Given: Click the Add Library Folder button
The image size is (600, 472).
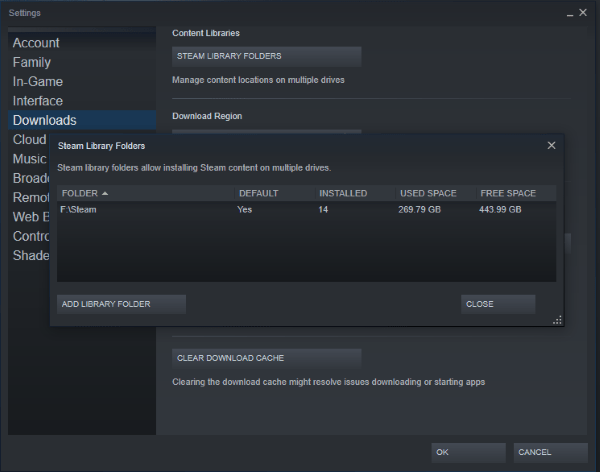Looking at the screenshot, I should (121, 304).
